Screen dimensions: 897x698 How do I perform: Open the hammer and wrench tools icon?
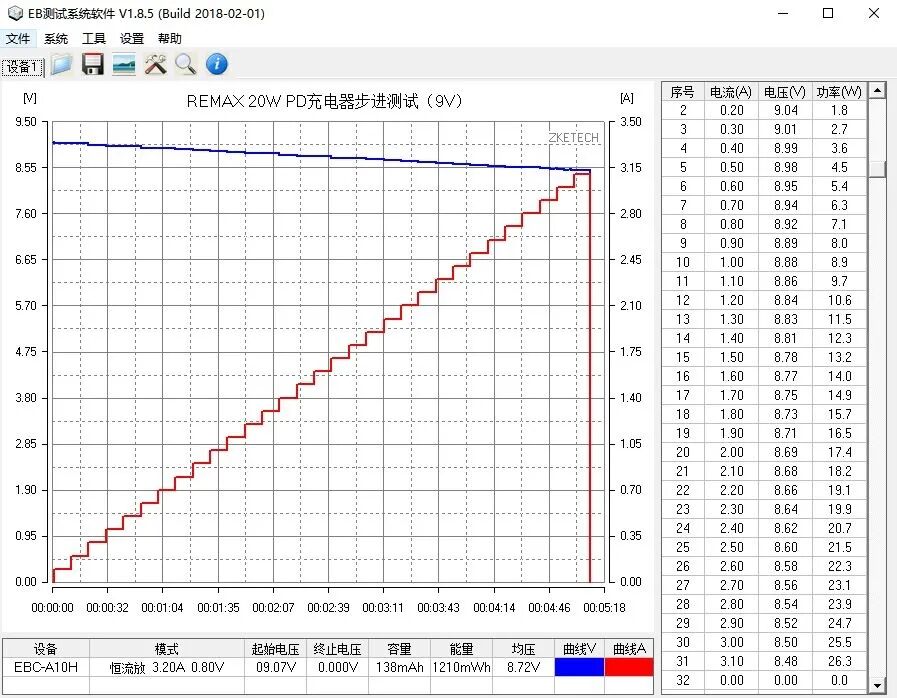155,64
